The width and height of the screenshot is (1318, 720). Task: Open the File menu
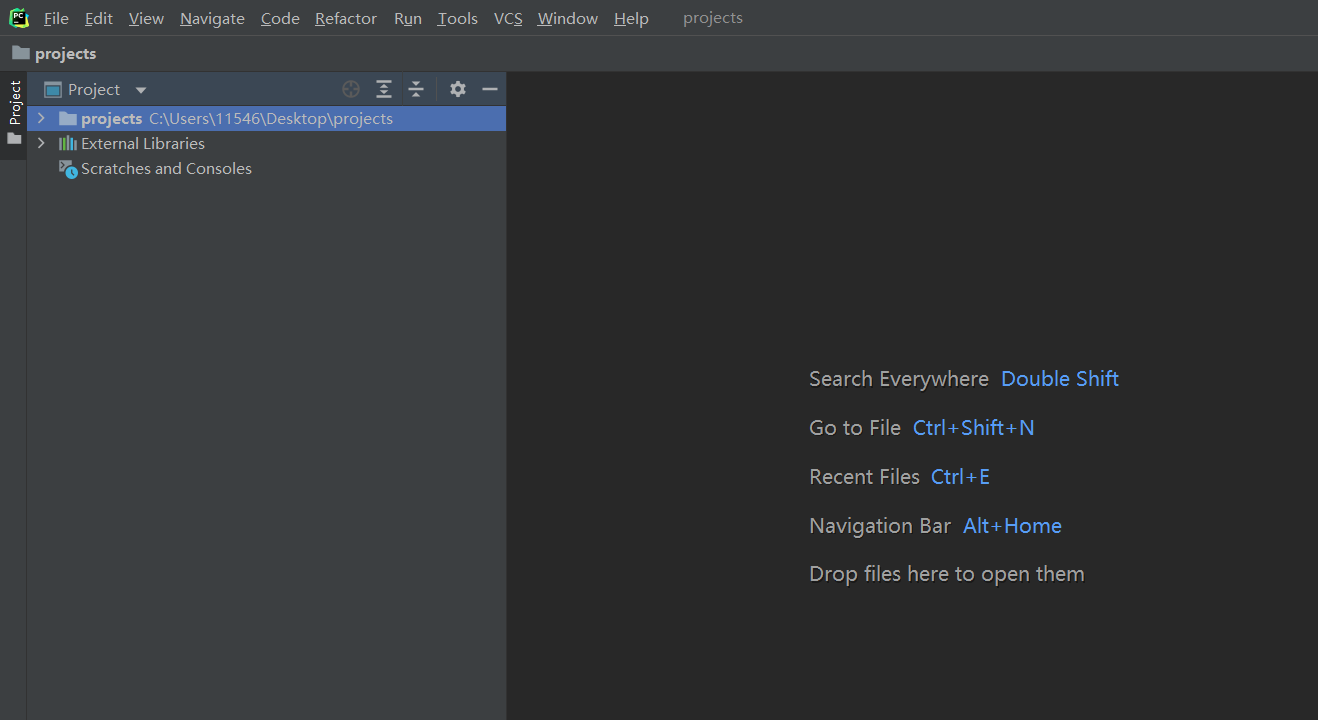[x=56, y=18]
